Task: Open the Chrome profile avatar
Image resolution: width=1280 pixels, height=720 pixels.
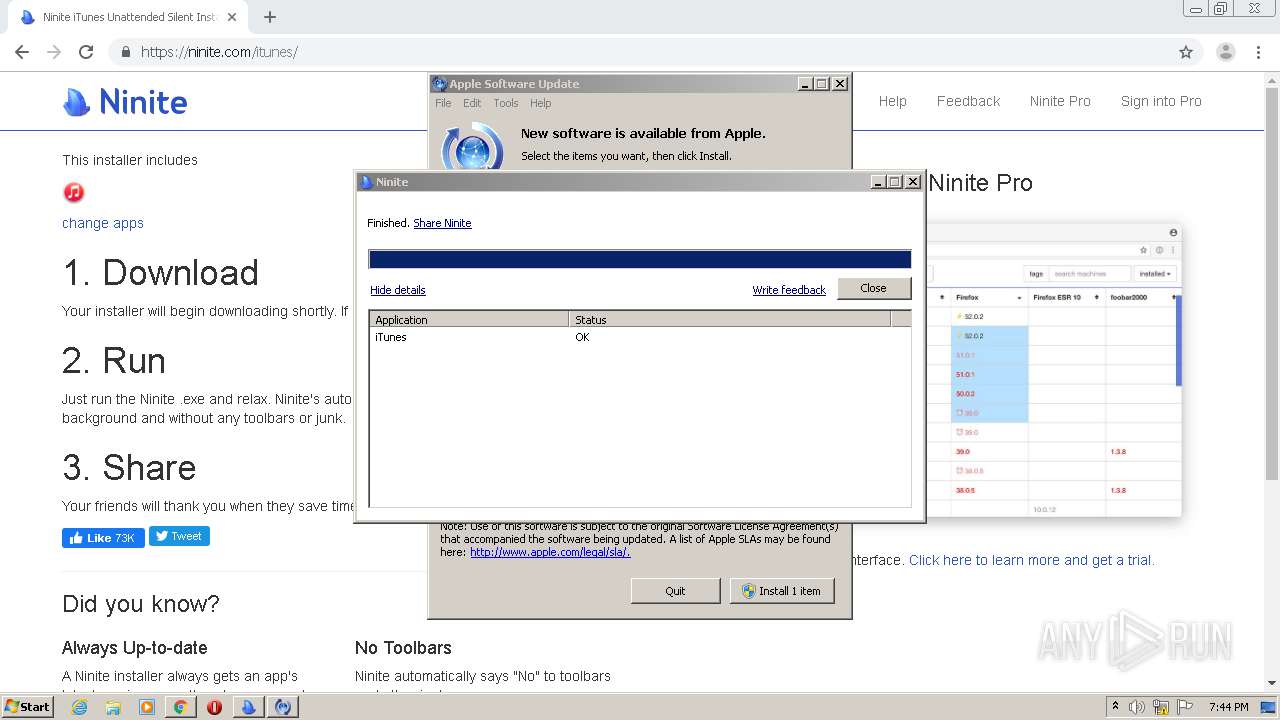Action: point(1226,52)
